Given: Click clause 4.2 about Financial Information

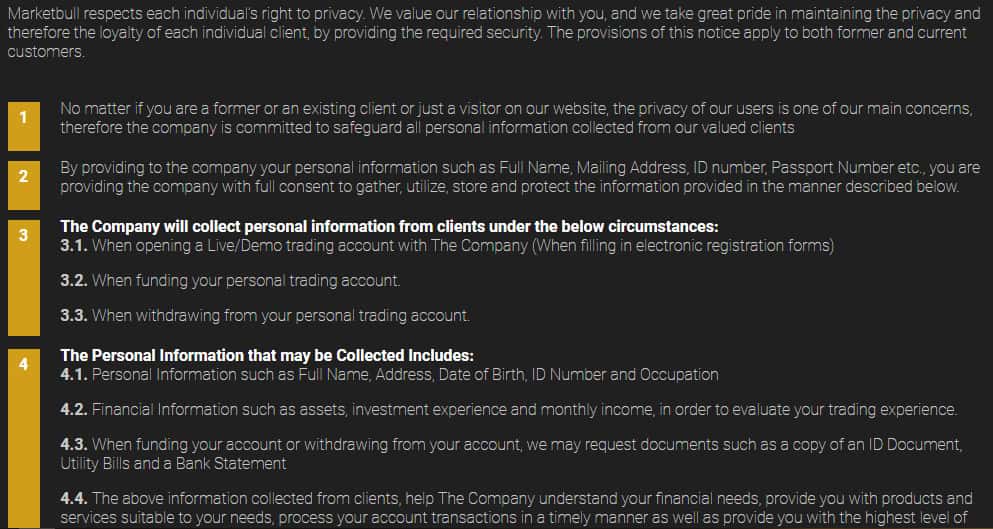Looking at the screenshot, I should (524, 409).
